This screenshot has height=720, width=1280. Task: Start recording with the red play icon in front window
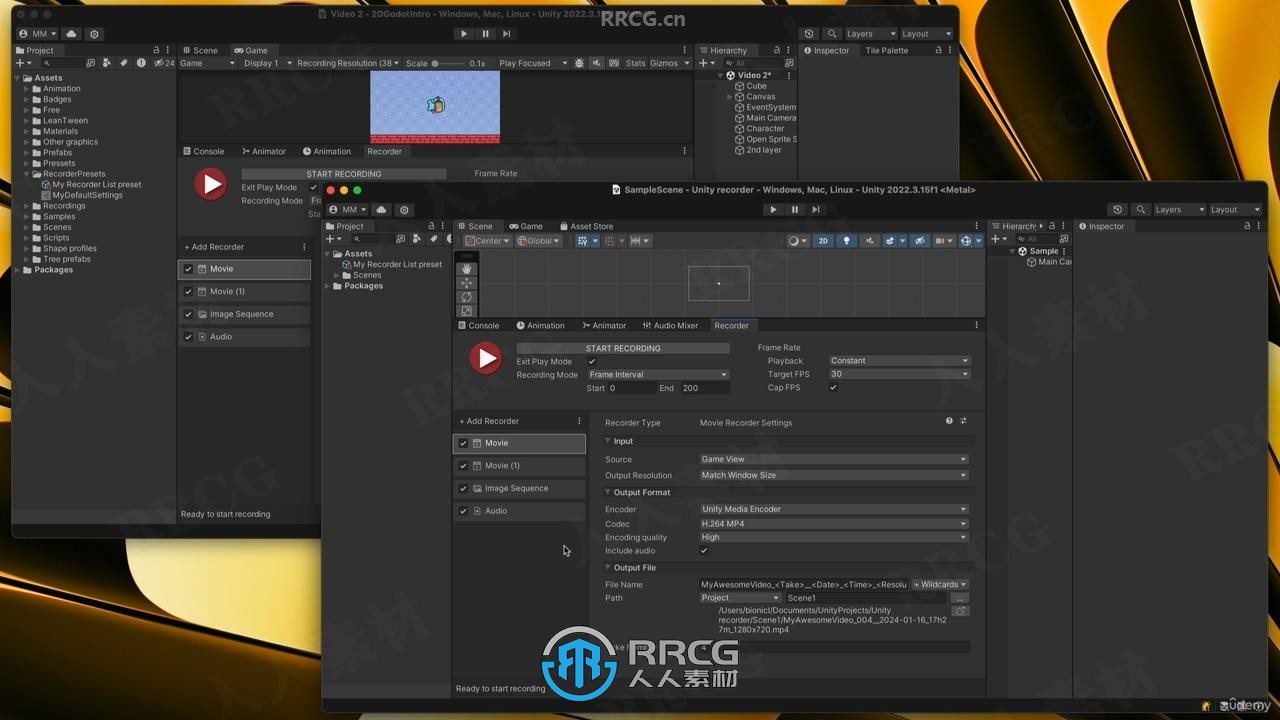click(486, 358)
